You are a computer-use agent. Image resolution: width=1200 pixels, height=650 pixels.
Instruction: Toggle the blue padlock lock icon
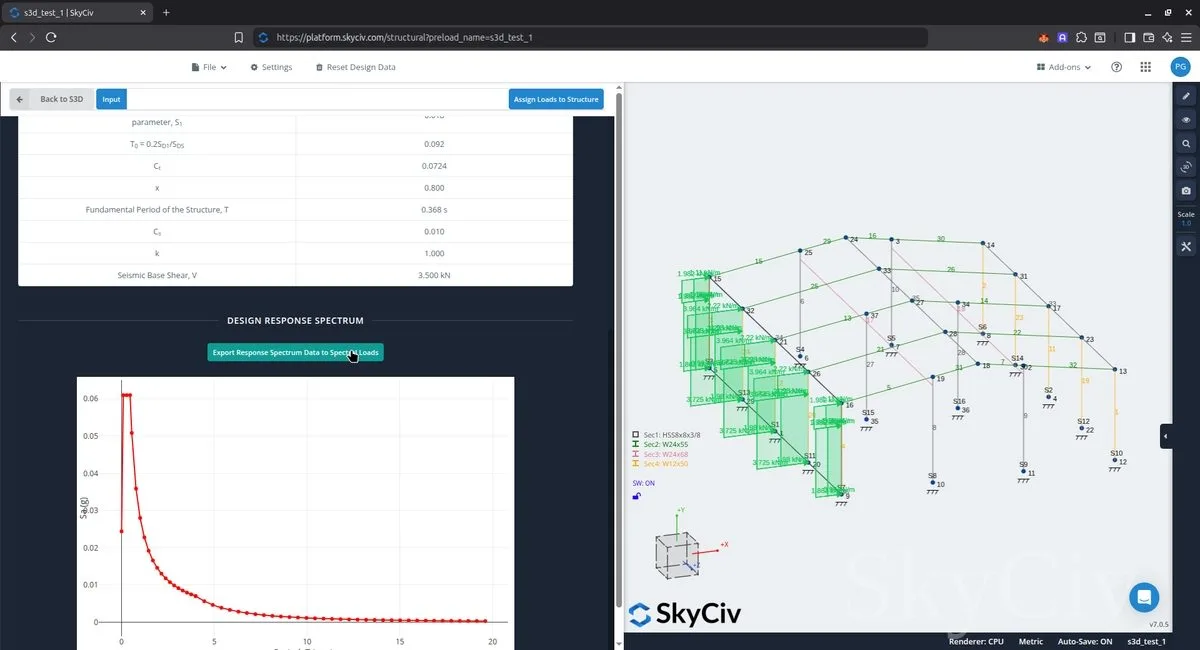(637, 496)
